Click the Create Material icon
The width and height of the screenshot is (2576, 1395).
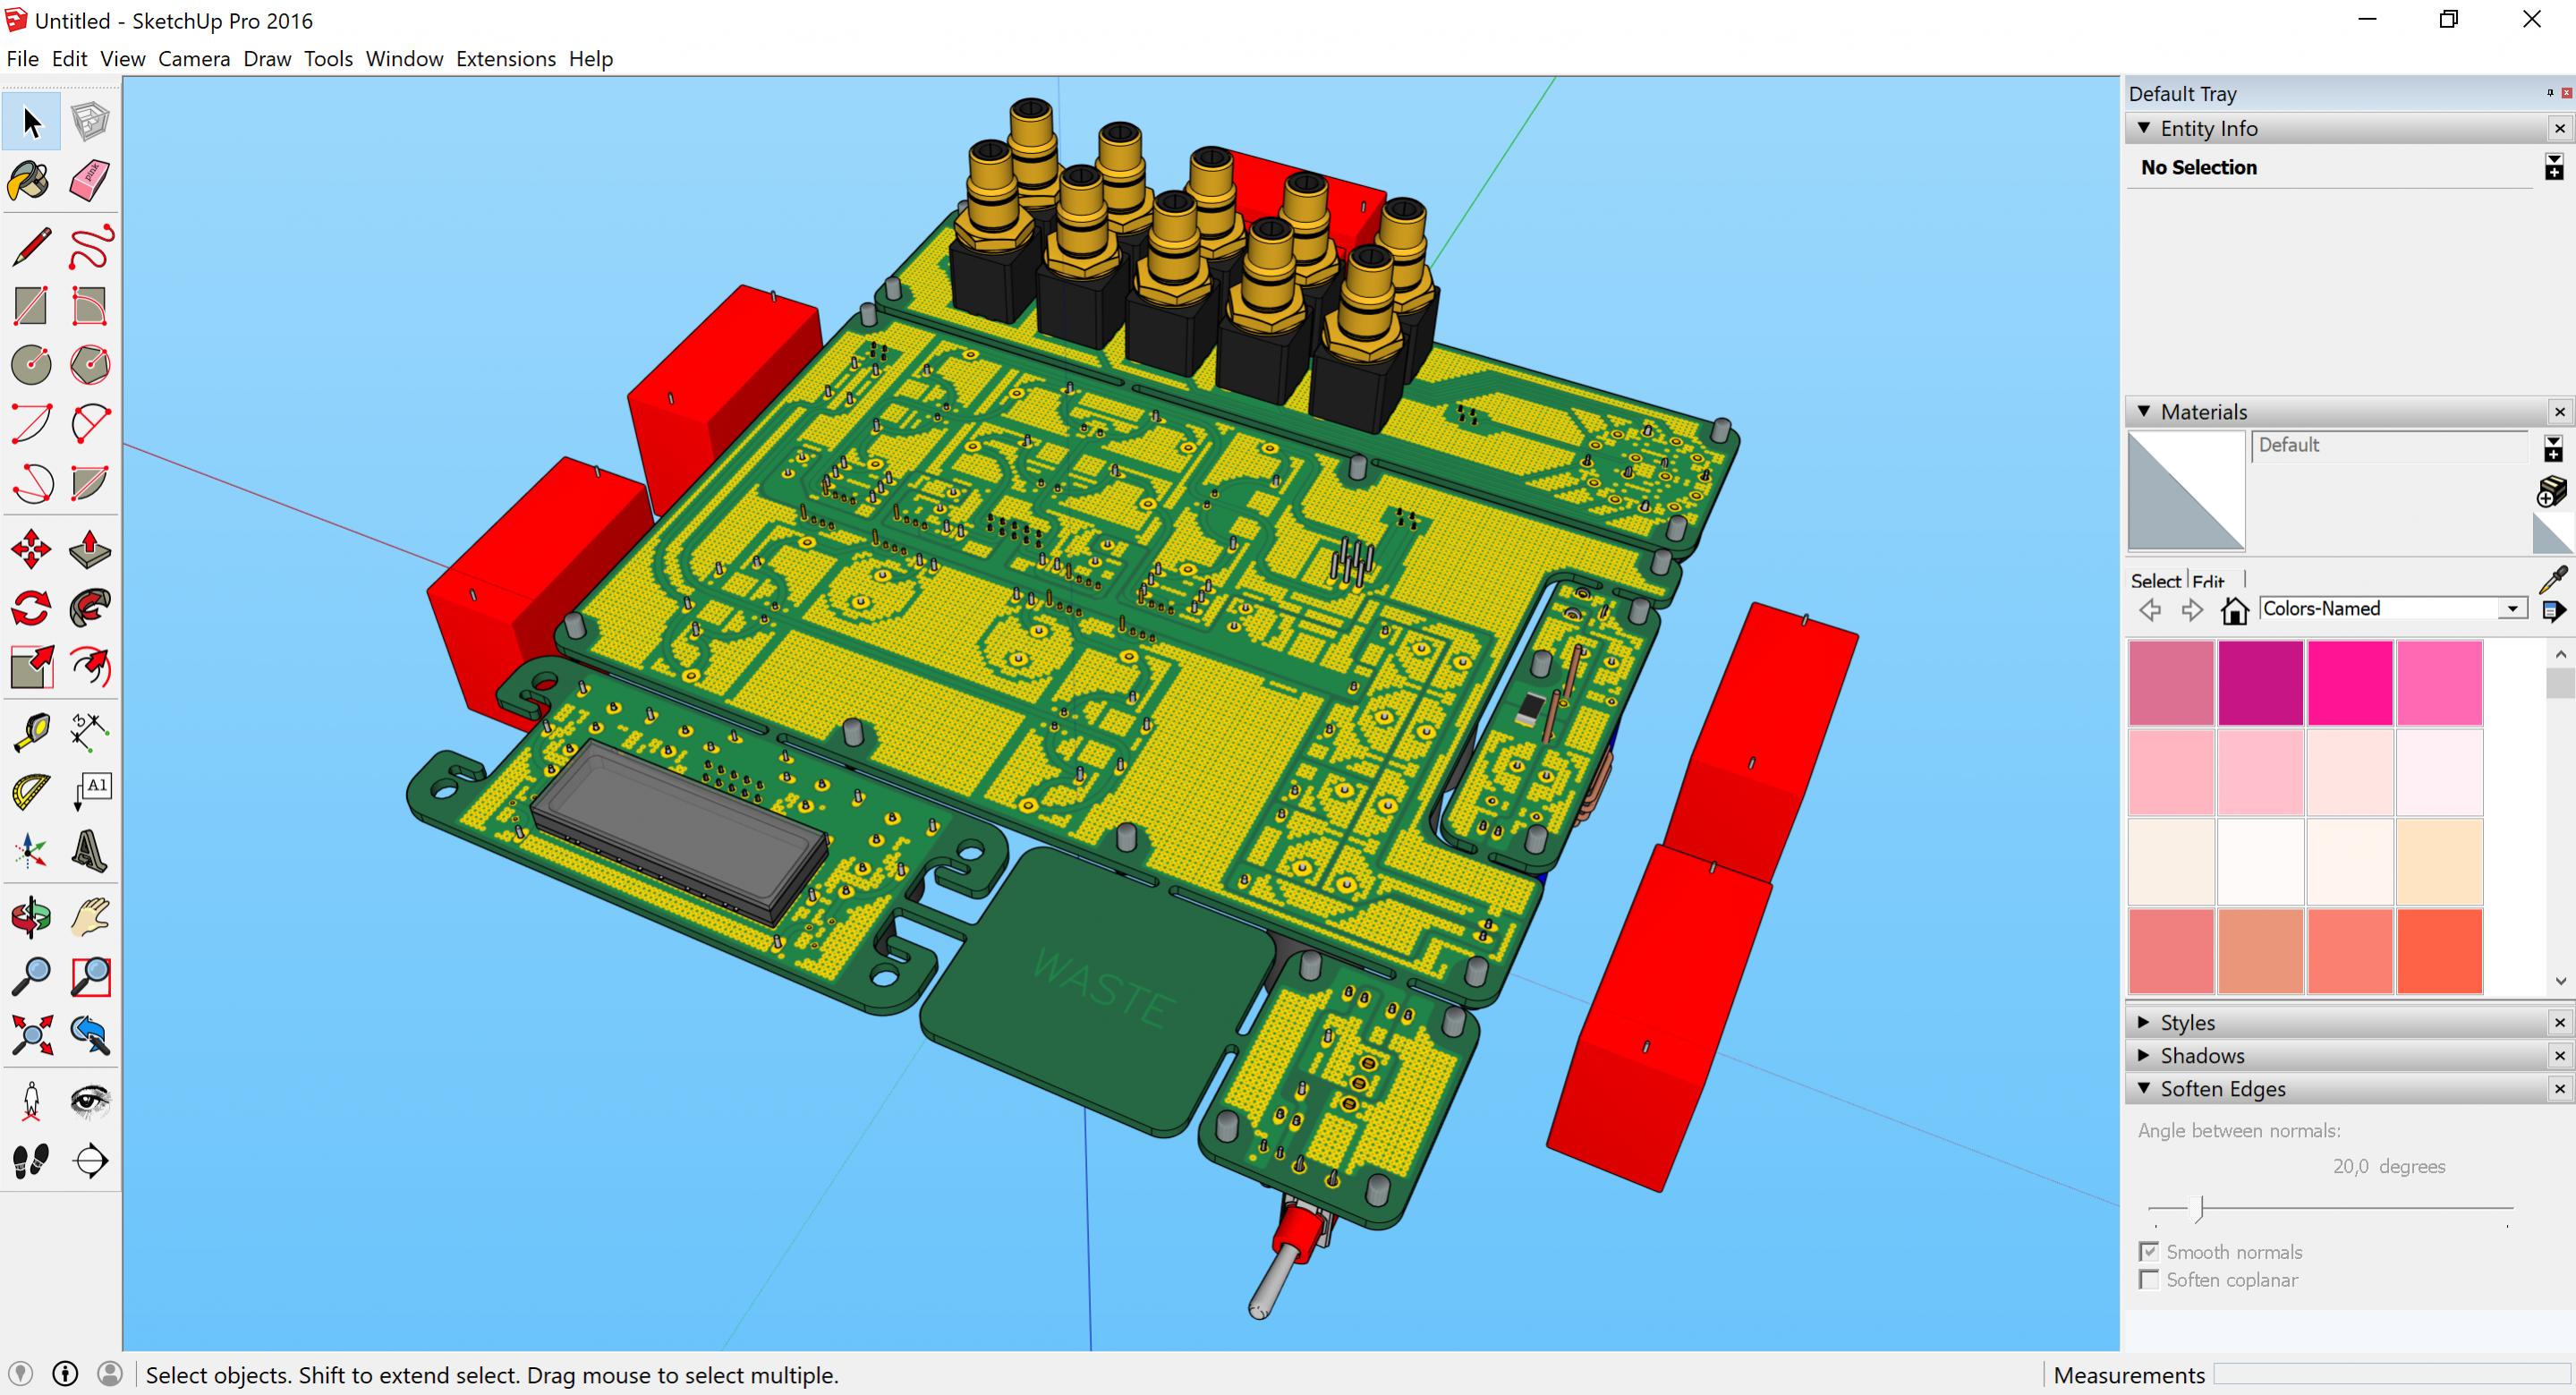click(2552, 491)
